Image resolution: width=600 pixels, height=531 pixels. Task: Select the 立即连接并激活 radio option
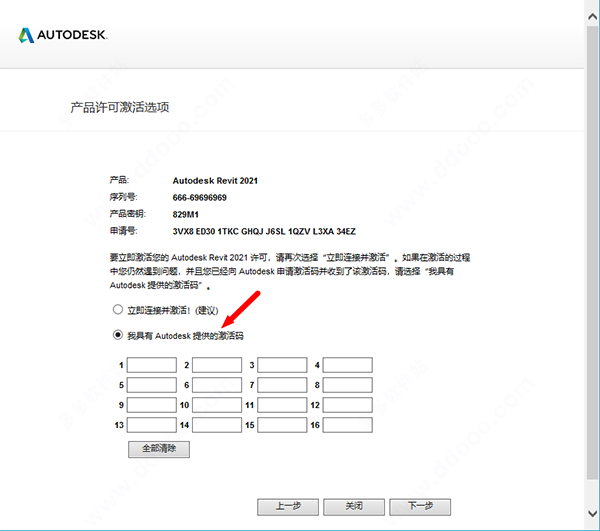point(118,310)
